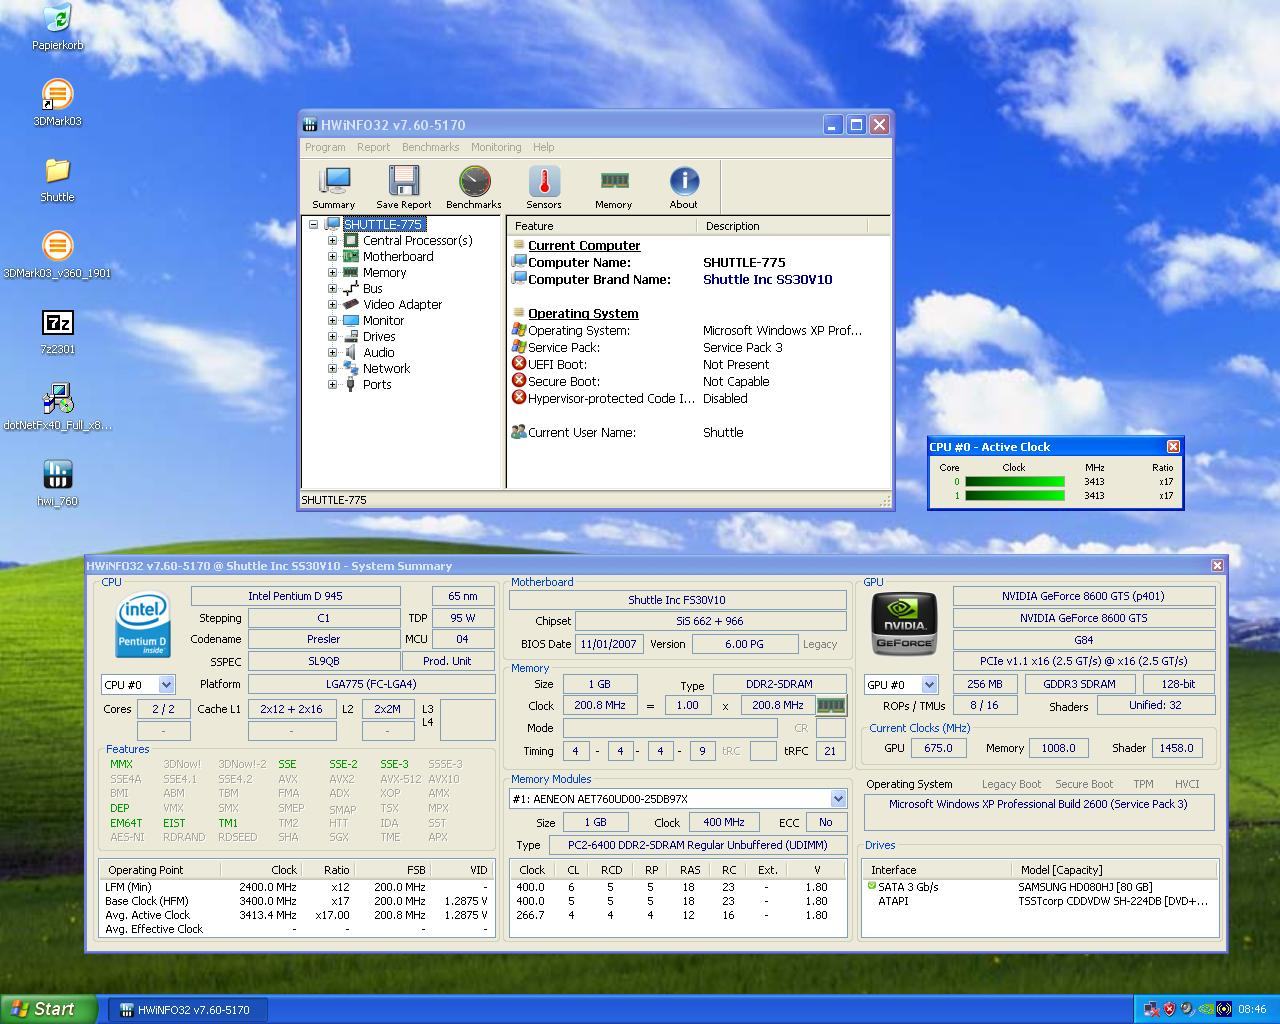Select the dotNetFx40 installer icon

(58, 407)
